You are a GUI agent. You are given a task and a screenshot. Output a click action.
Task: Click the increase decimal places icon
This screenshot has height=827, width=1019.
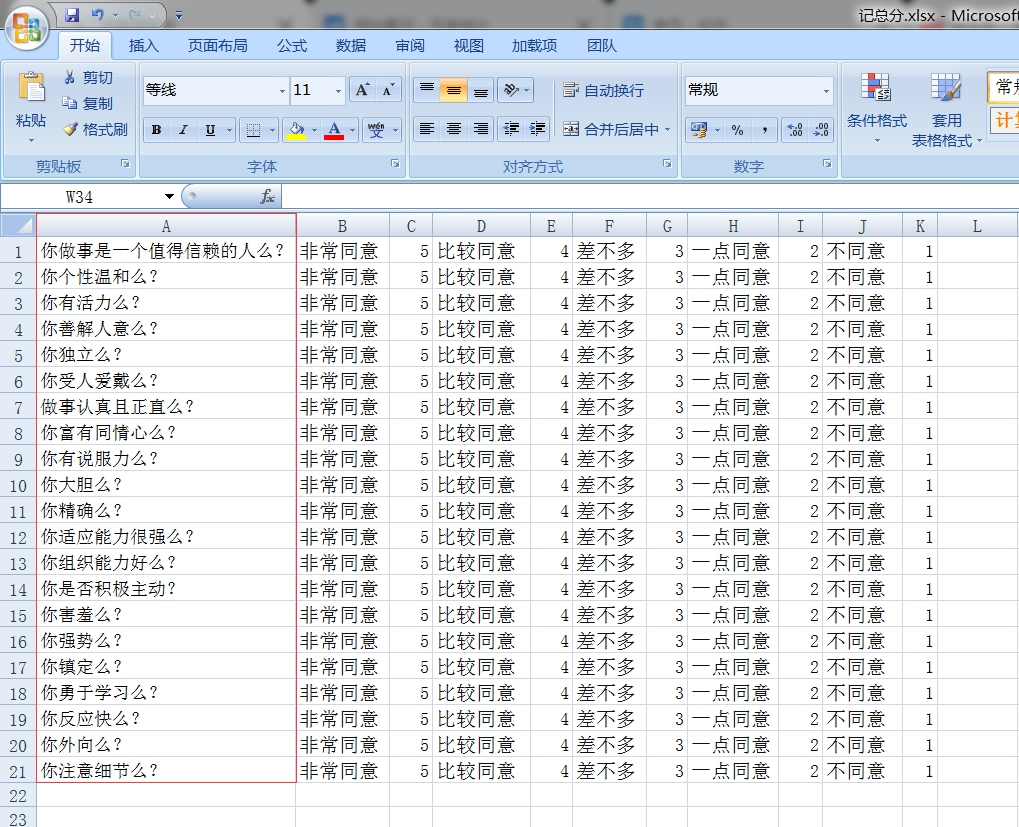click(x=795, y=130)
